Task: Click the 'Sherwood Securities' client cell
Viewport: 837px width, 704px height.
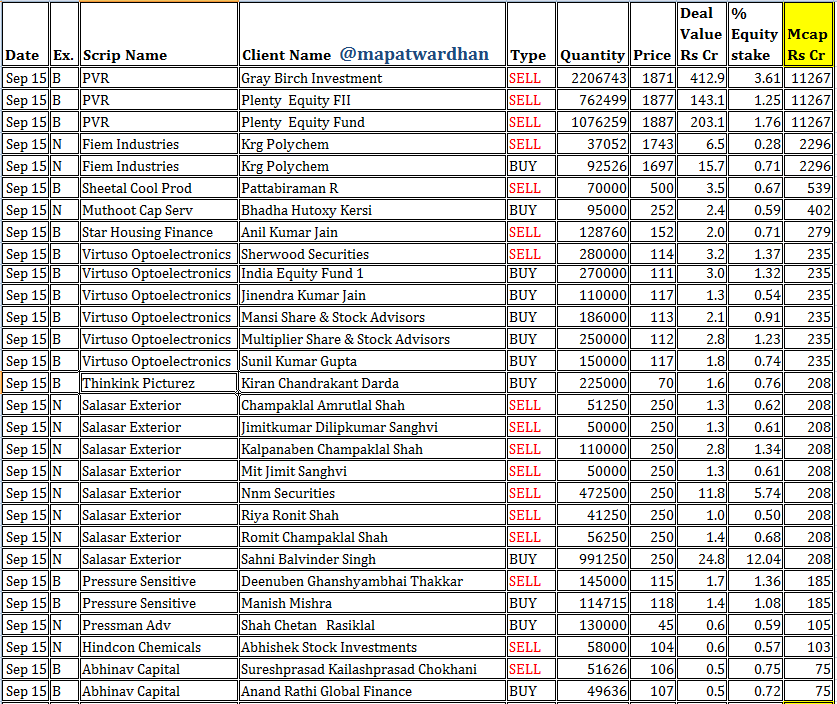Action: [373, 254]
